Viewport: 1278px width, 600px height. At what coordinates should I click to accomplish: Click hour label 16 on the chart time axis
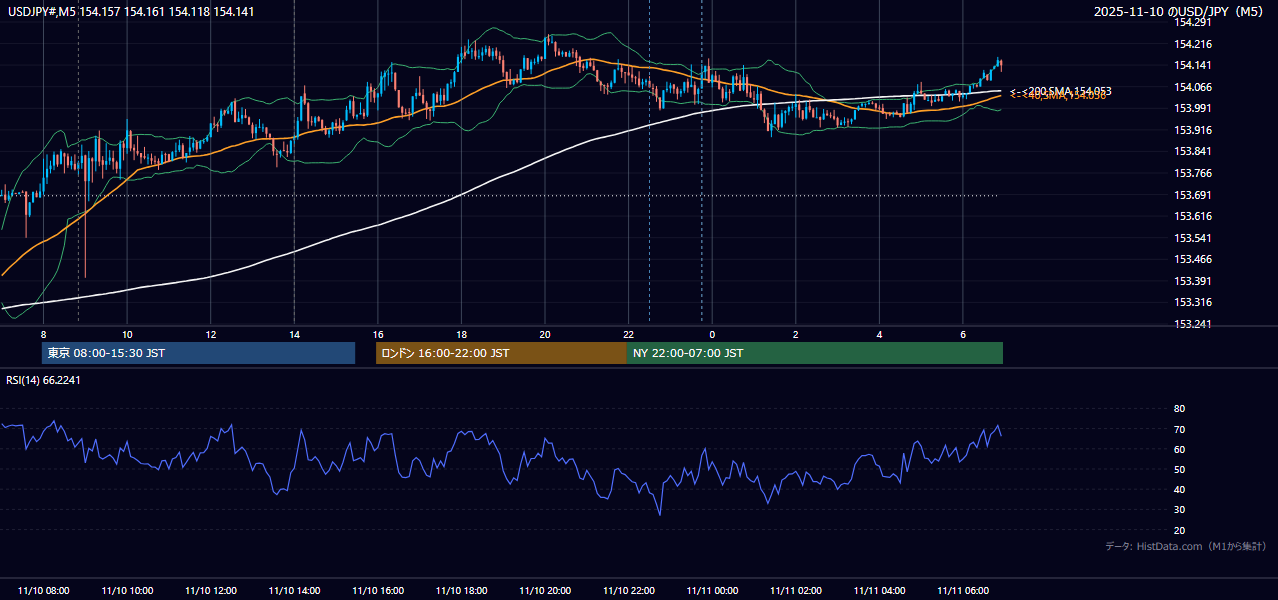[x=378, y=334]
